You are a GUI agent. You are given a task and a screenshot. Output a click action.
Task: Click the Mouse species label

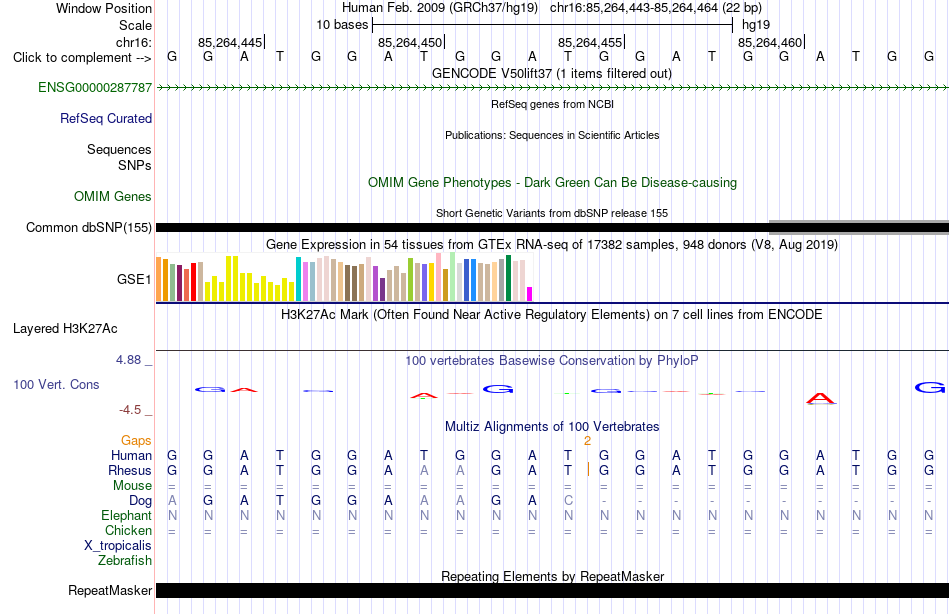coord(132,486)
